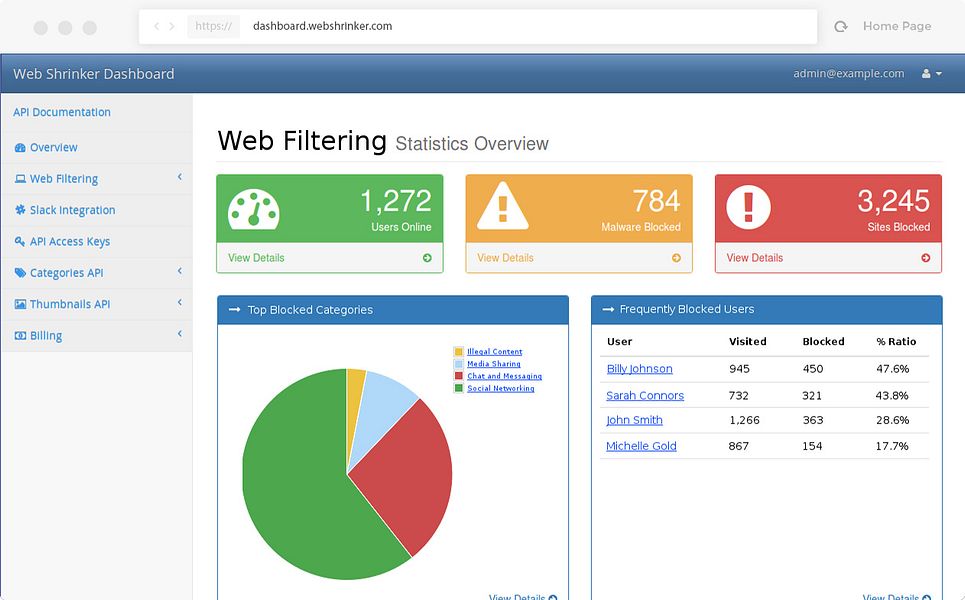Click green Social Networking legend swatch
Viewport: 965px width, 600px height.
[x=458, y=388]
